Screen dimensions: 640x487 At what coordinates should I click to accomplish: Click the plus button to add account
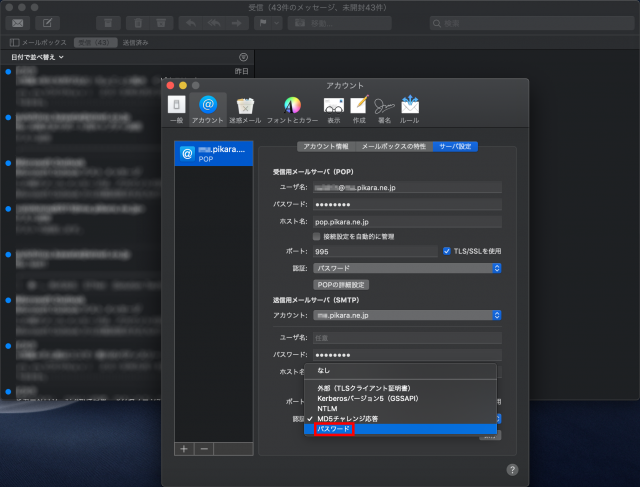click(x=184, y=449)
